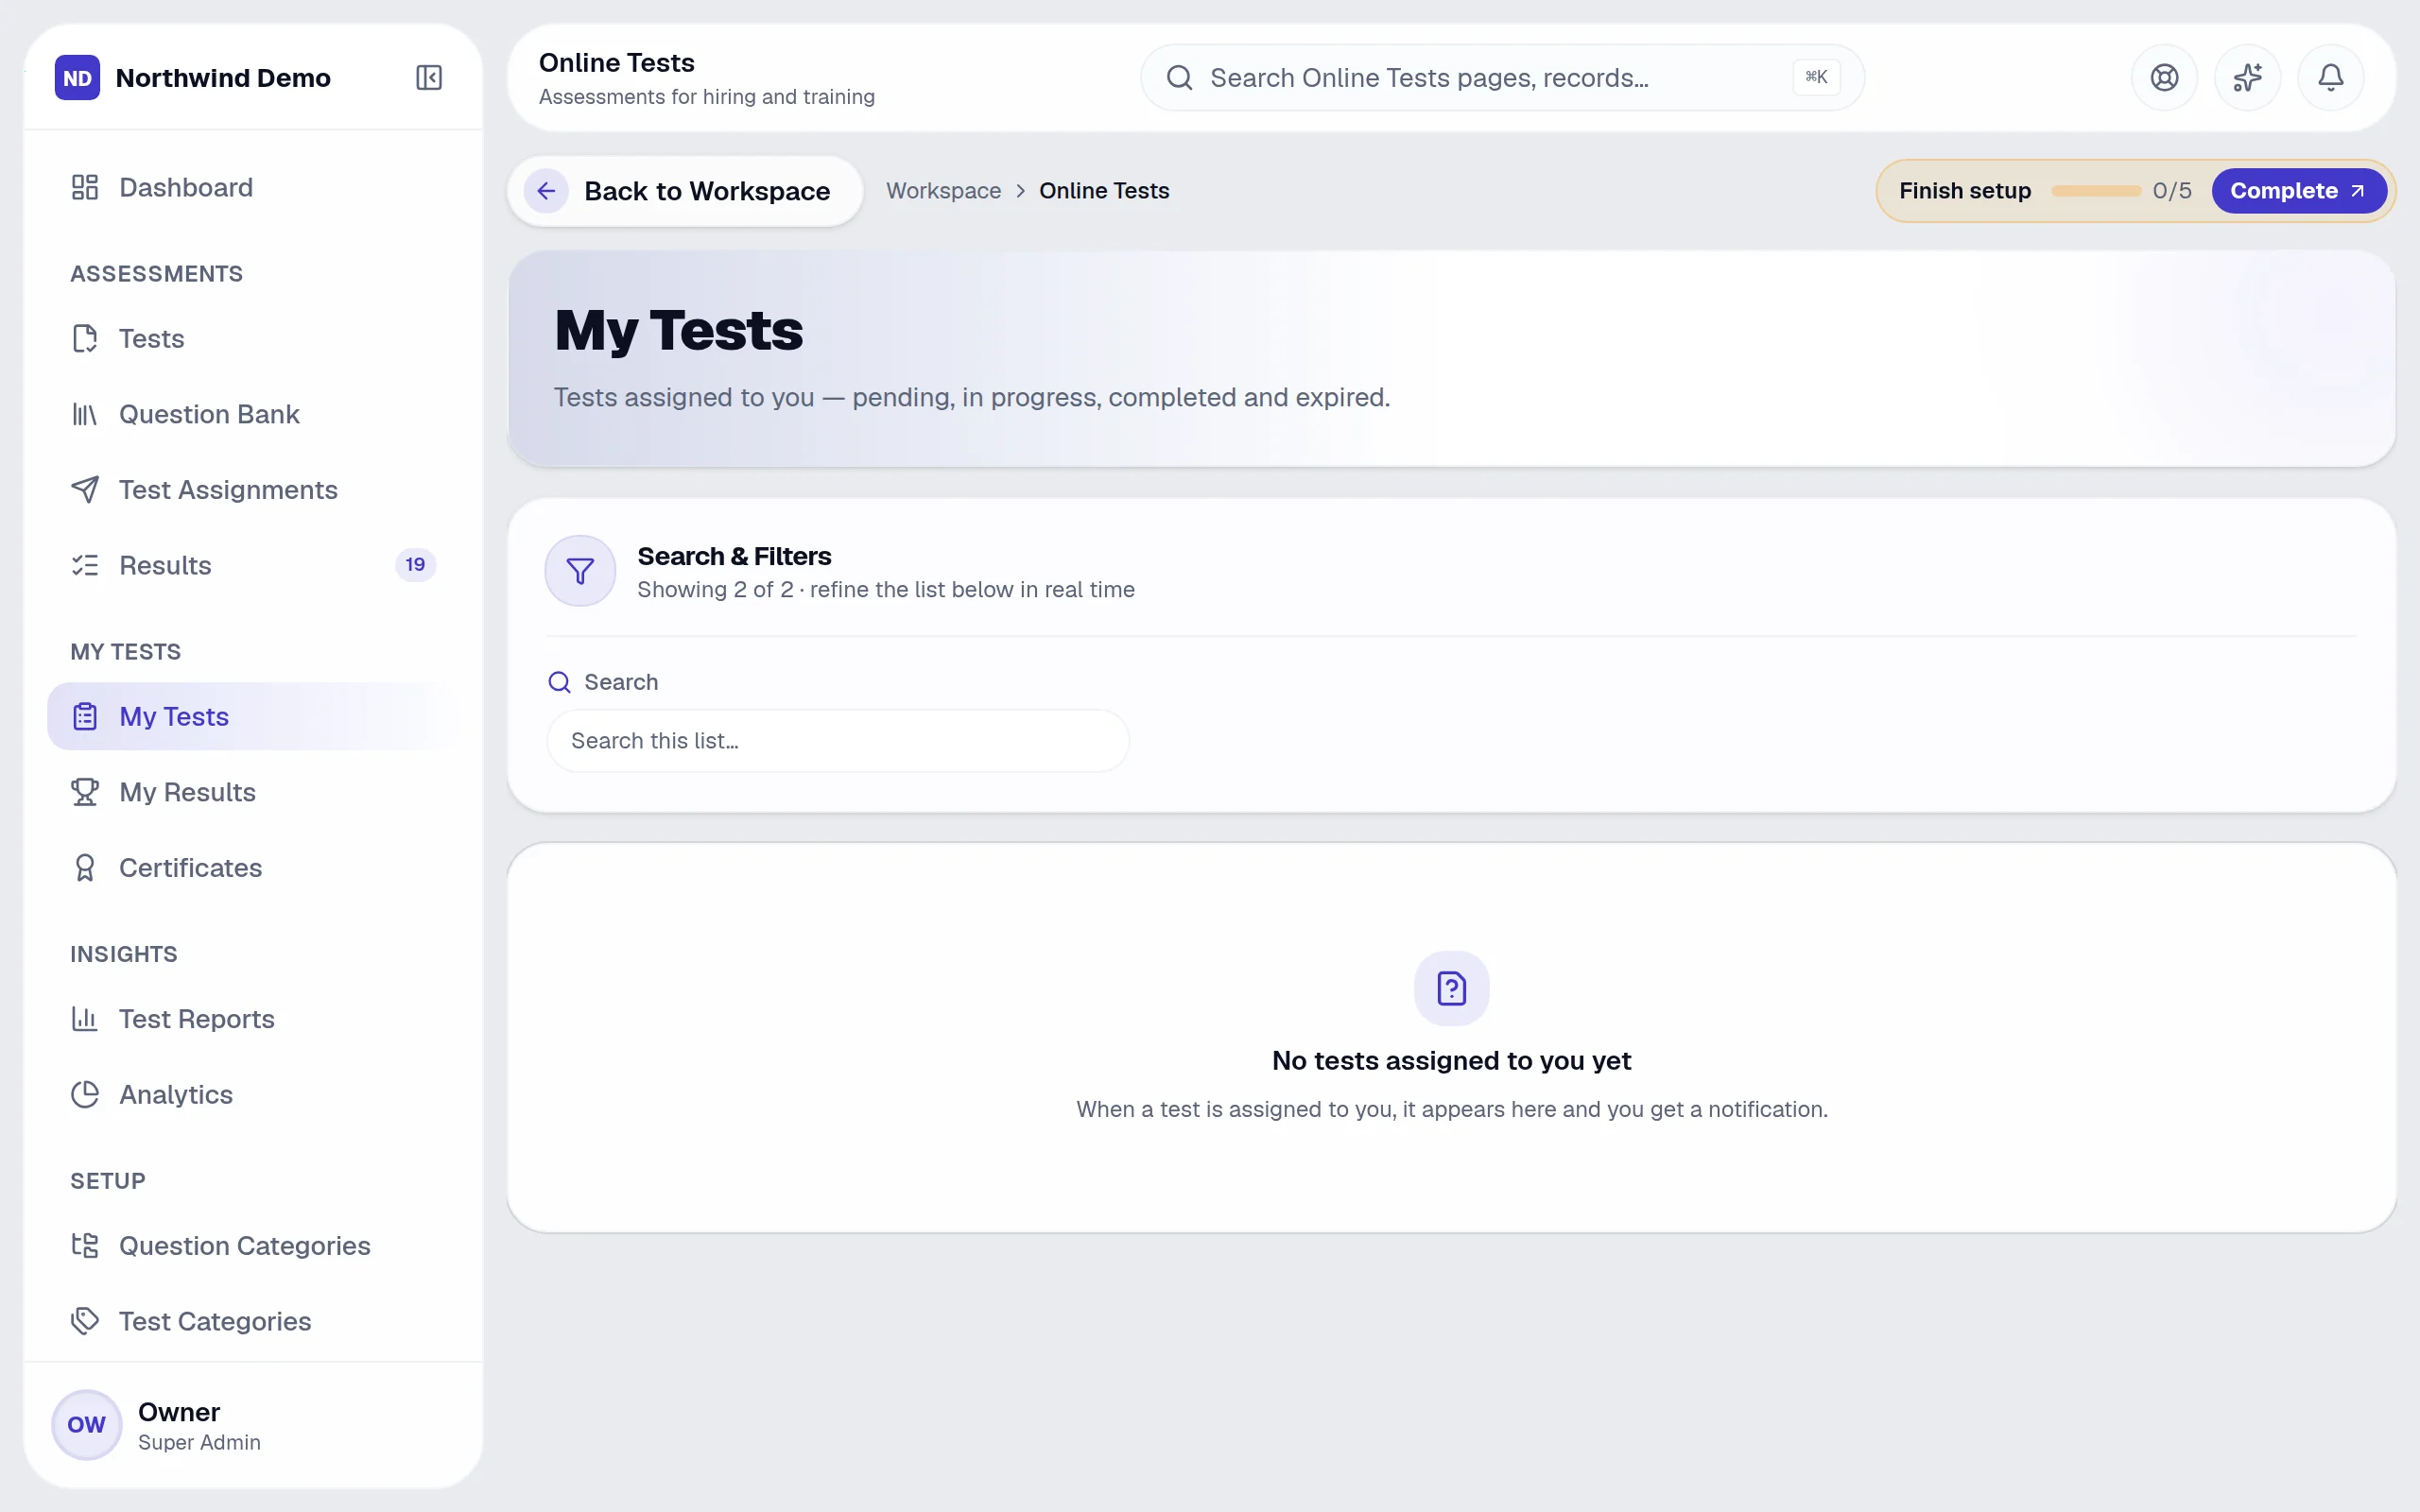2420x1512 pixels.
Task: Click the My Results trophy icon
Action: click(85, 792)
